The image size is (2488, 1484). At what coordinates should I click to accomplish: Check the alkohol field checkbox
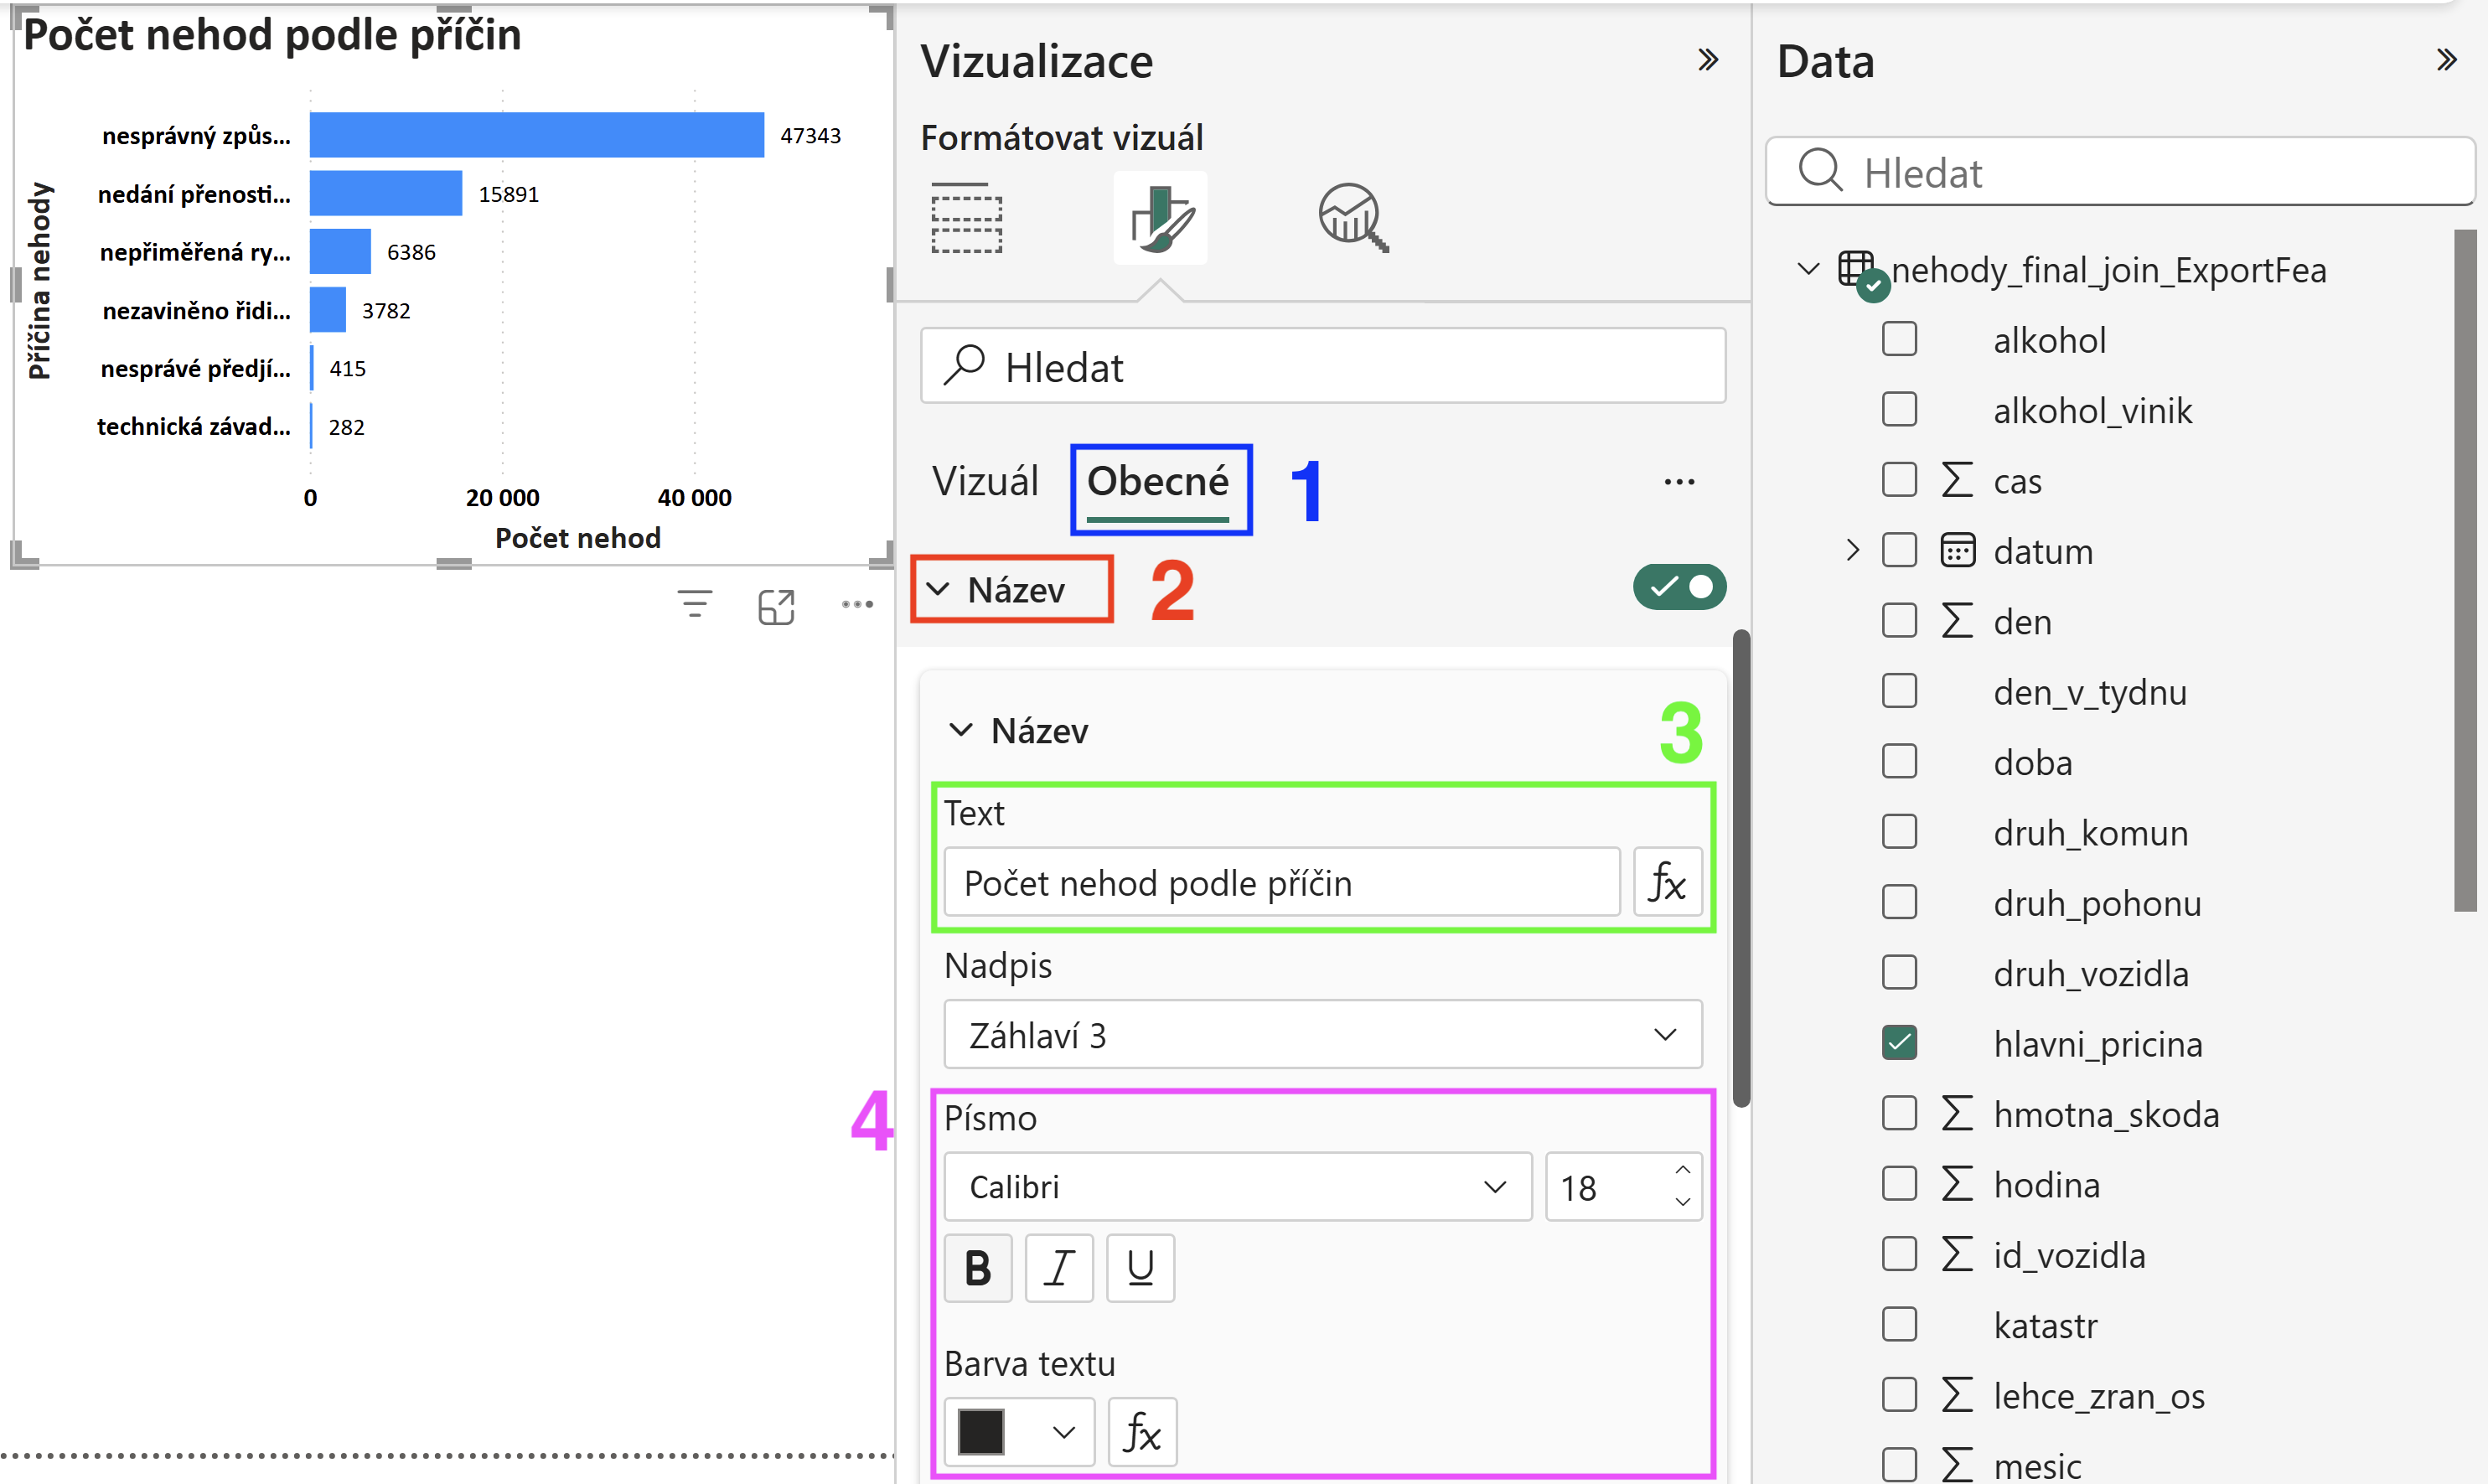pos(1899,339)
